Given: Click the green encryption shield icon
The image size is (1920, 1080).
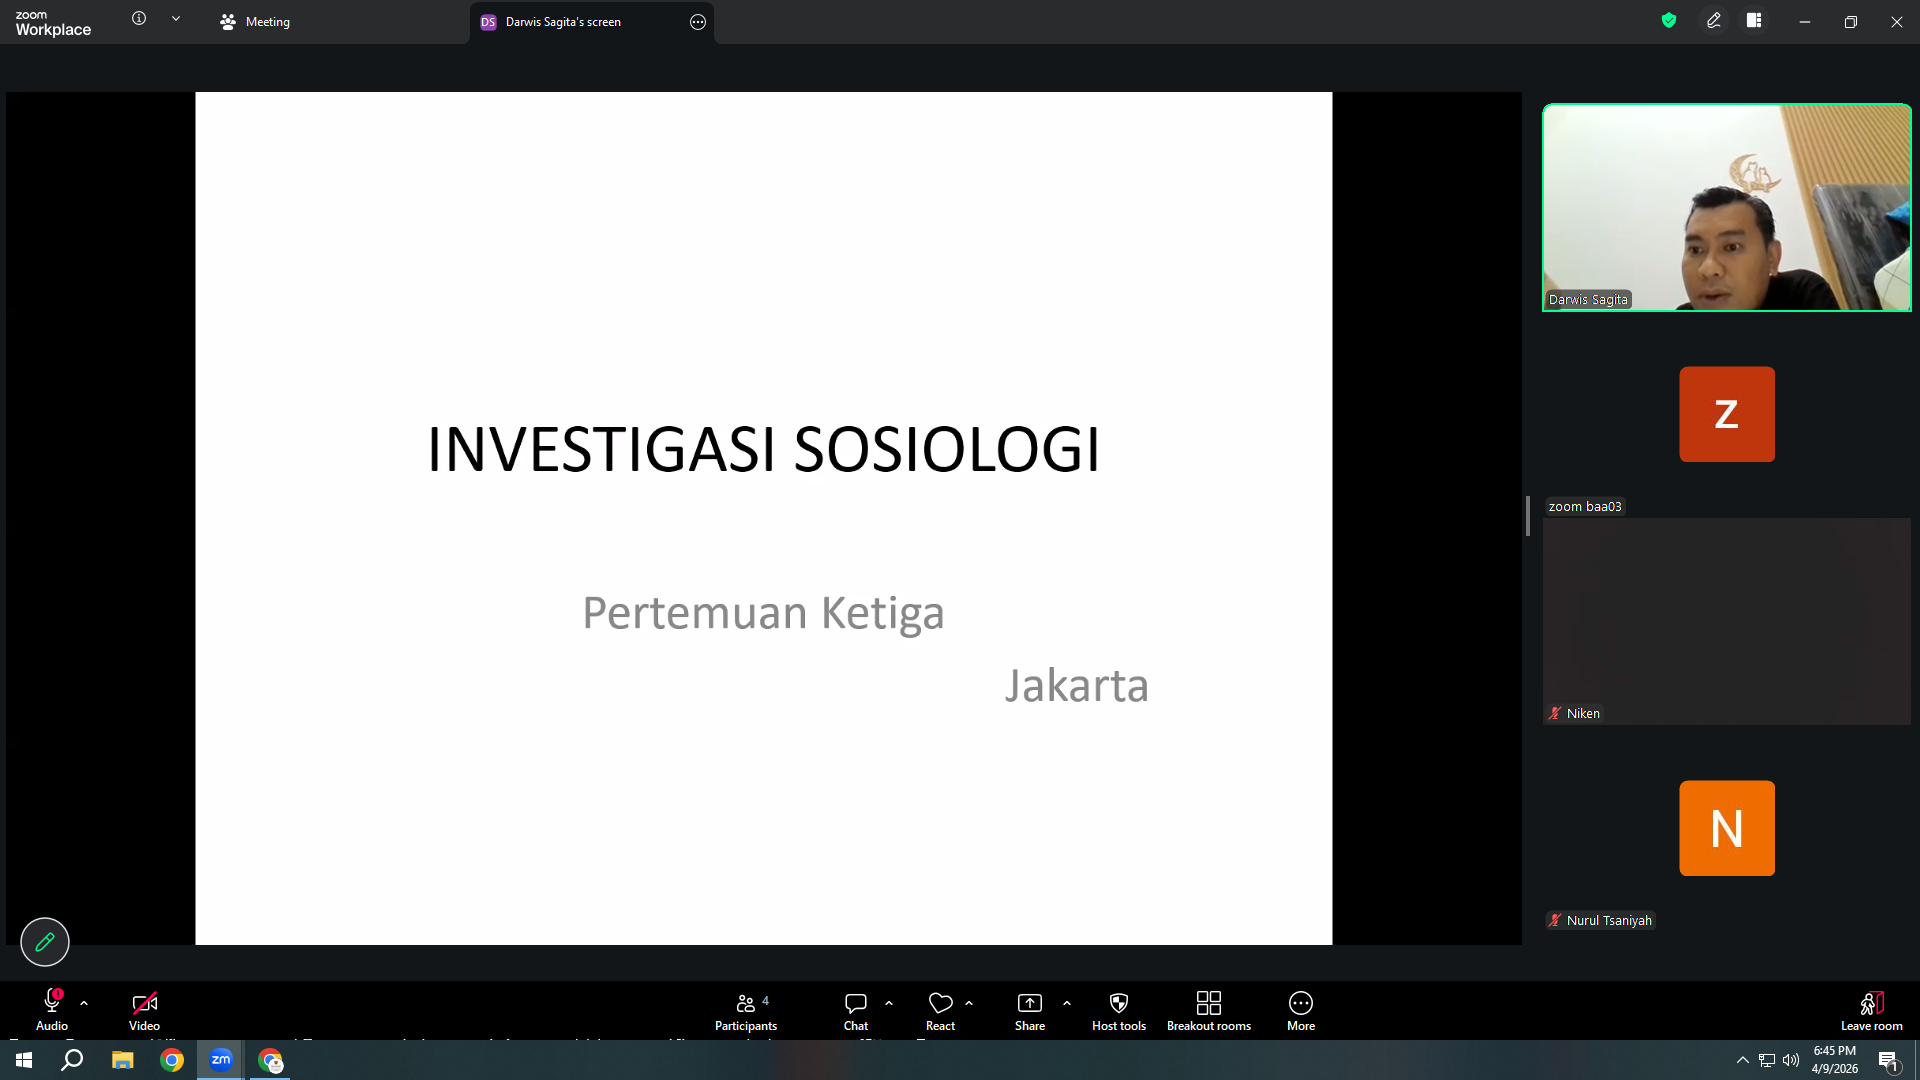Looking at the screenshot, I should pyautogui.click(x=1669, y=20).
